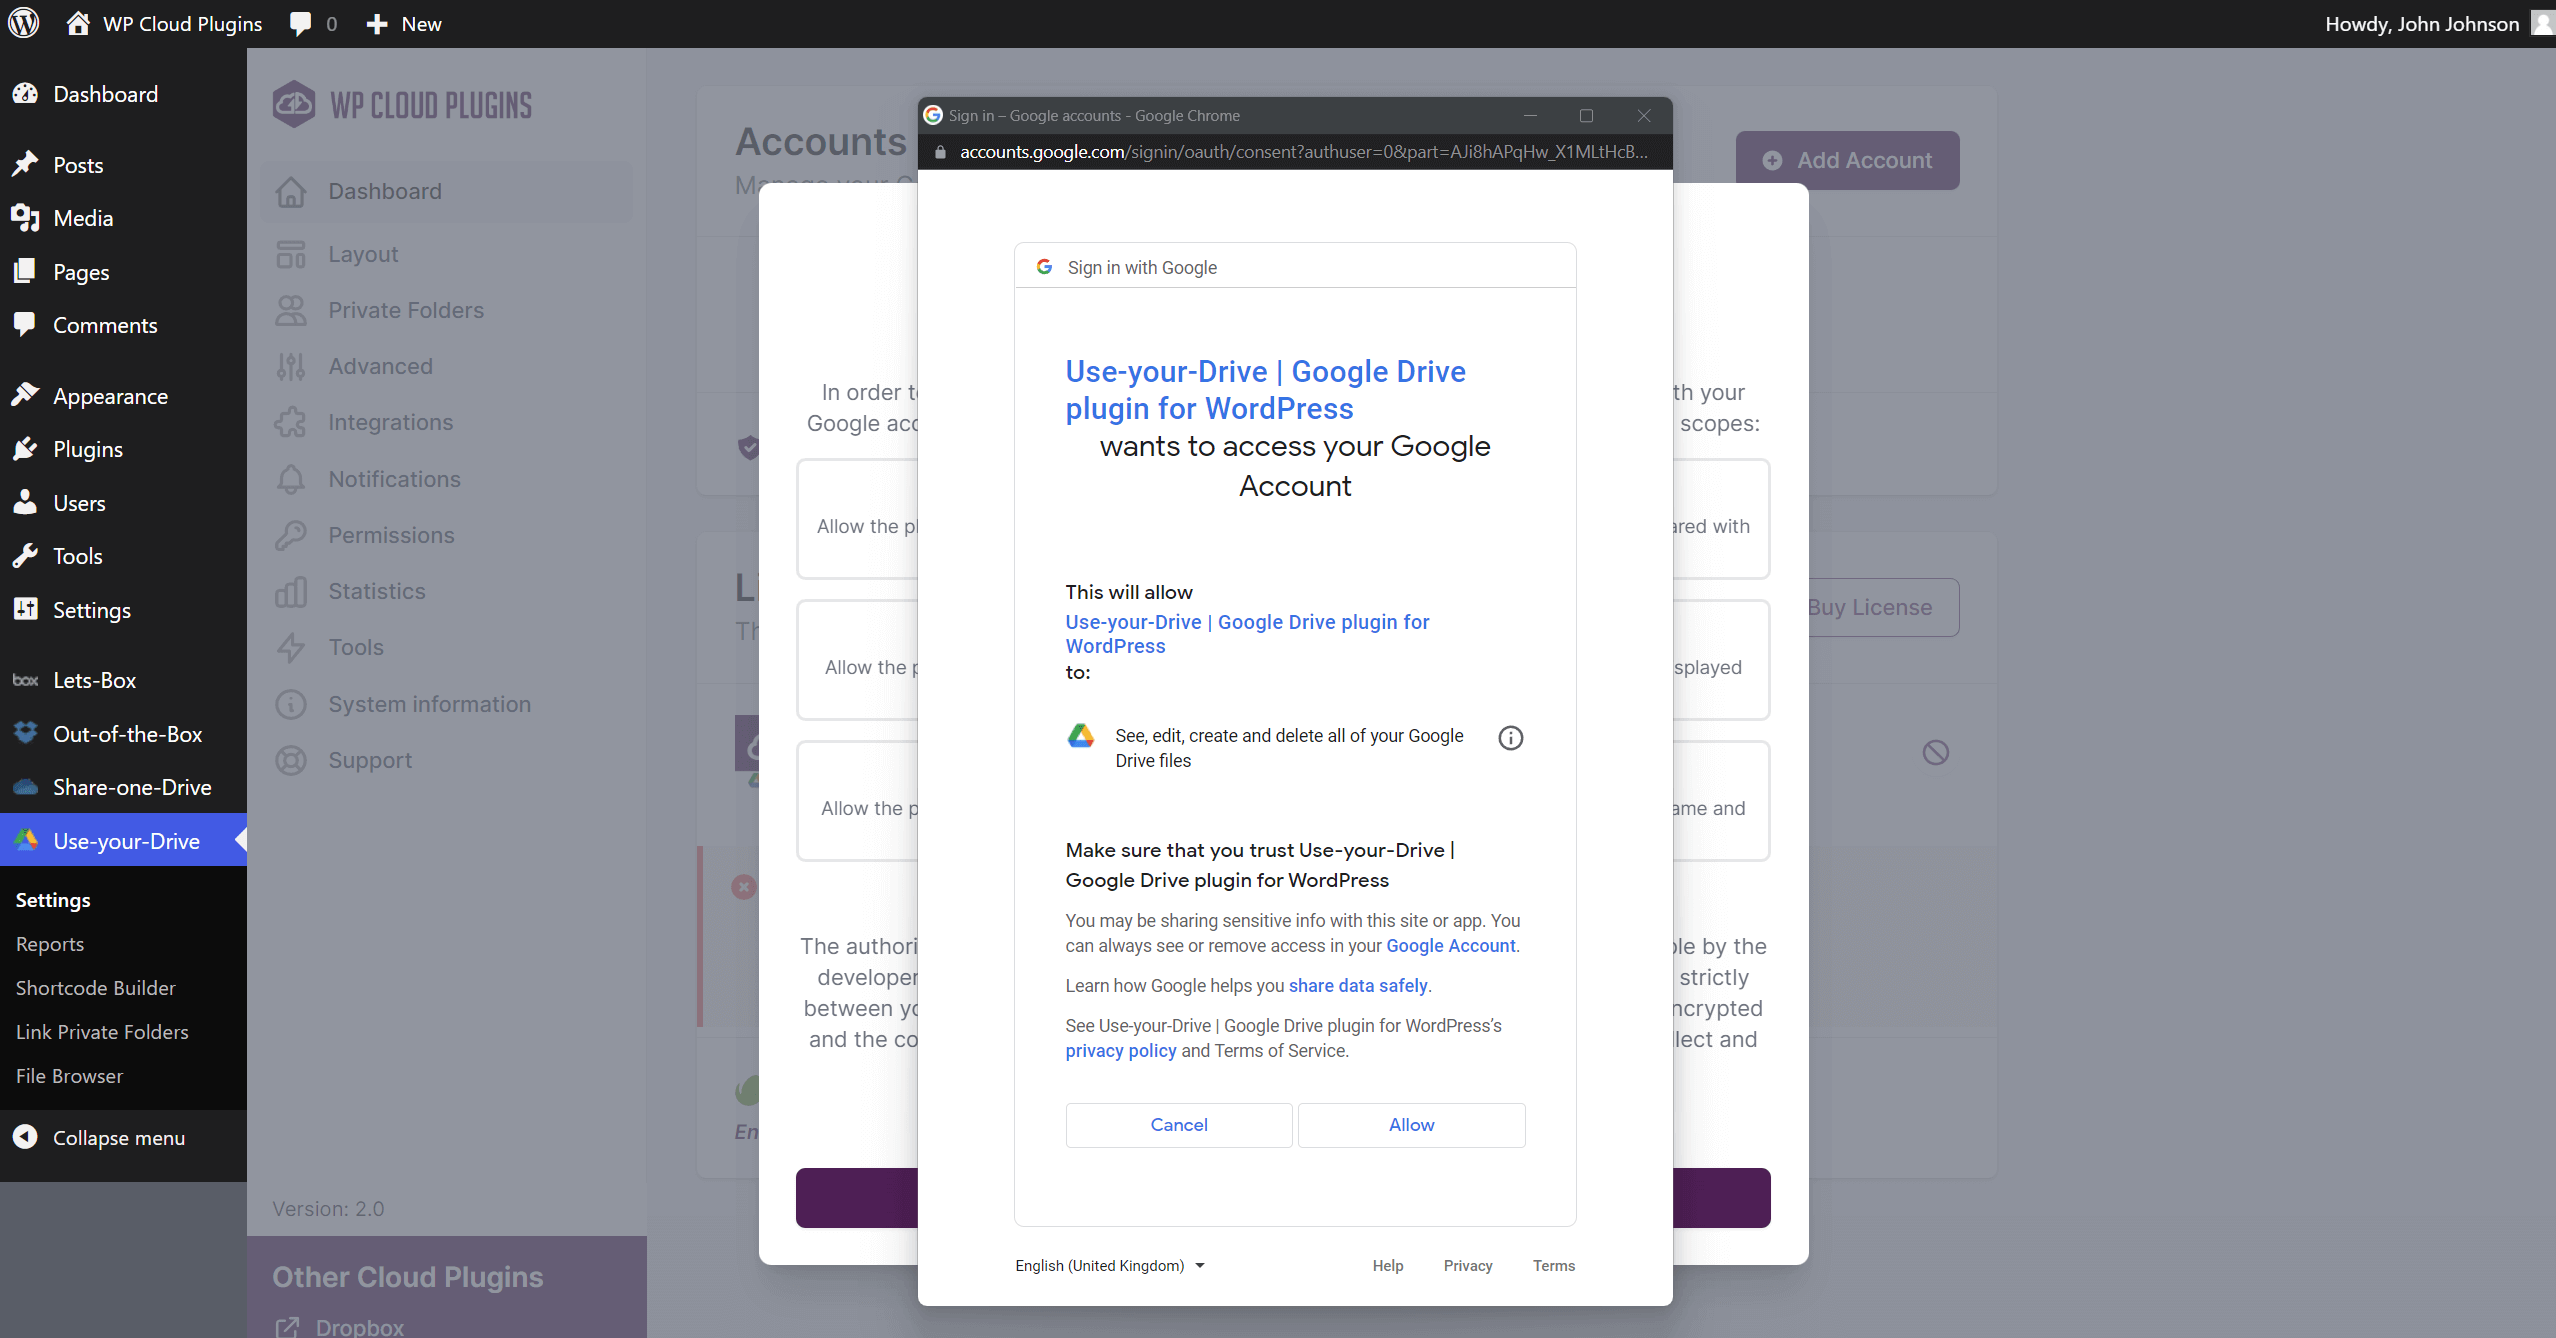Open the privacy policy link
This screenshot has height=1338, width=2556.
coord(1120,1050)
